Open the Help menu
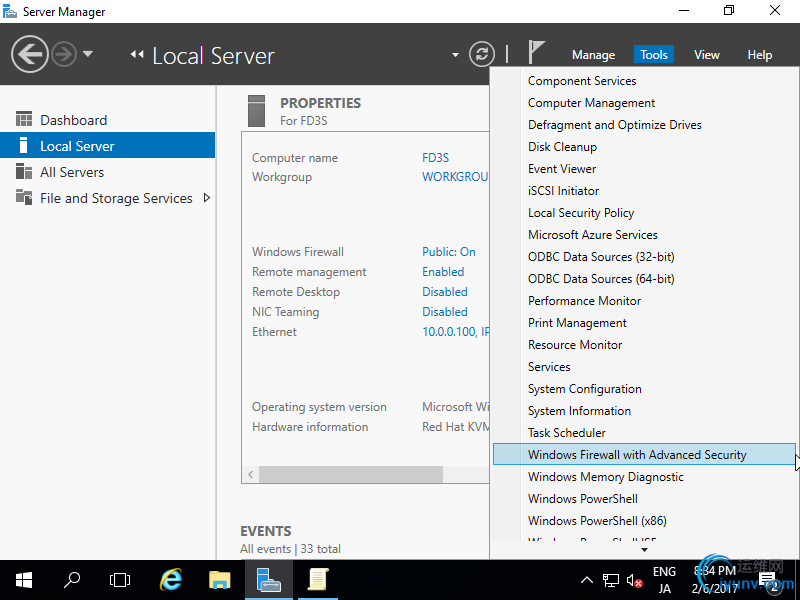800x600 pixels. pyautogui.click(x=759, y=55)
